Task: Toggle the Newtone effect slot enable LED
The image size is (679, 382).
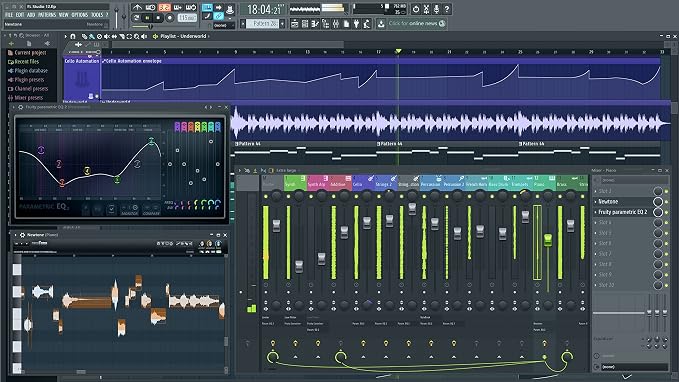Action: point(667,202)
